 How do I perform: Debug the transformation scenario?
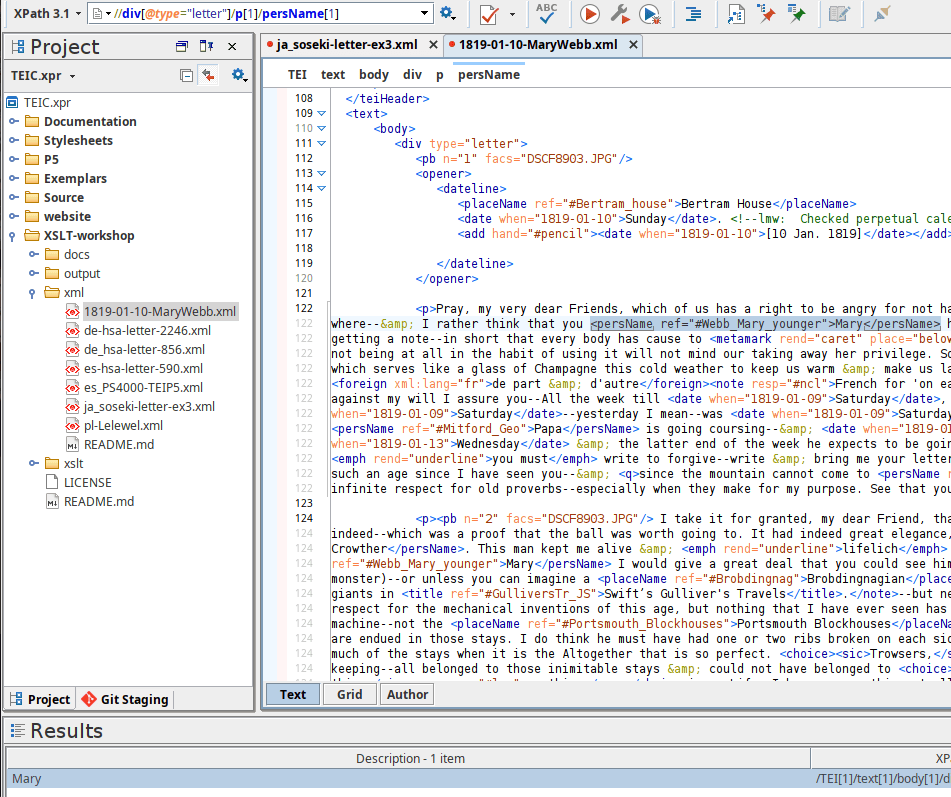point(650,14)
